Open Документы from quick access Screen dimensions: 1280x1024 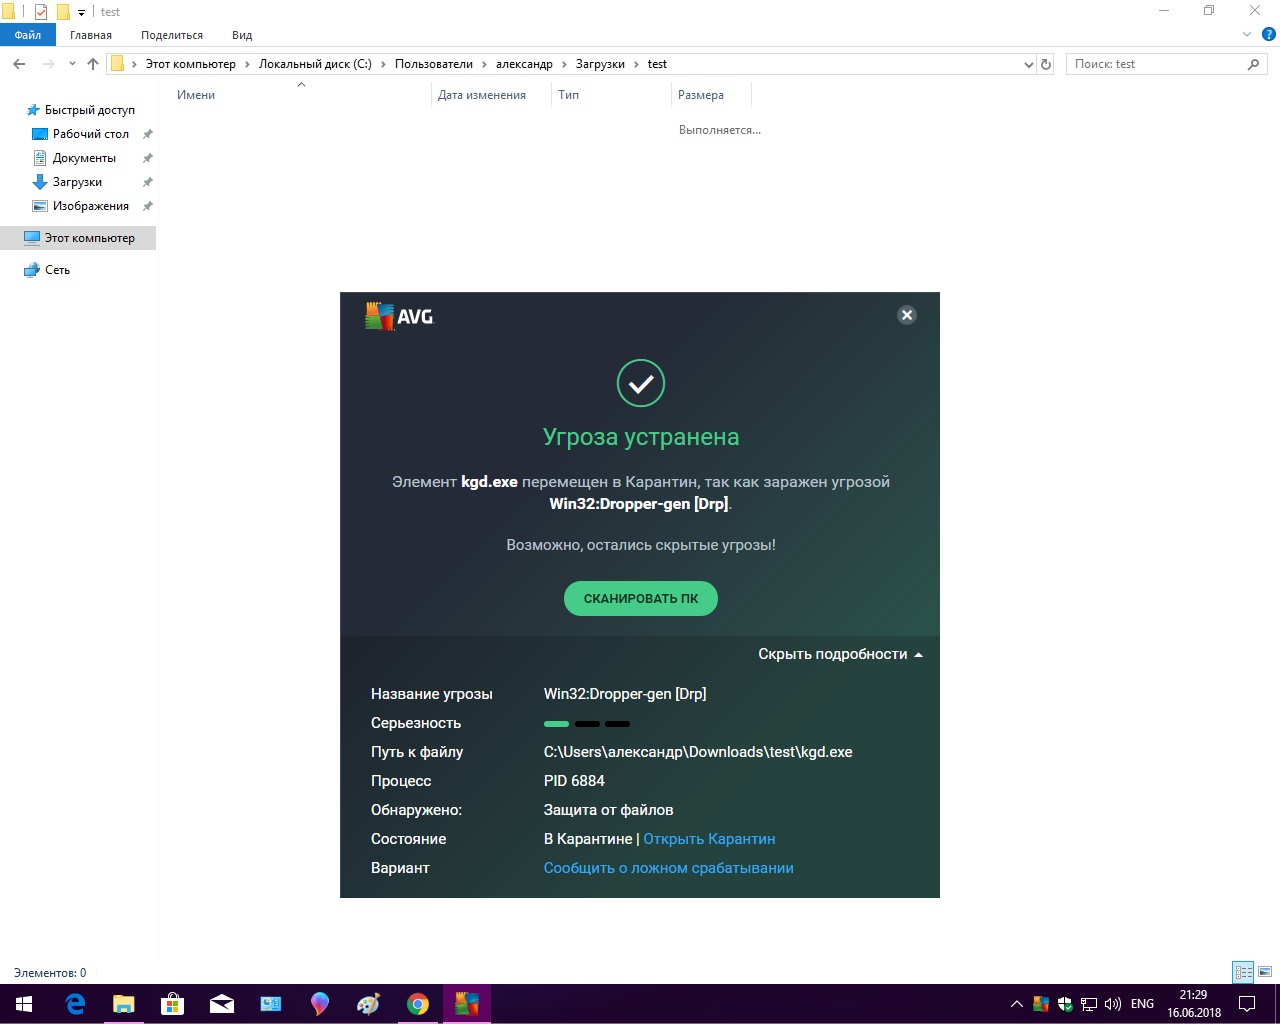click(x=84, y=158)
